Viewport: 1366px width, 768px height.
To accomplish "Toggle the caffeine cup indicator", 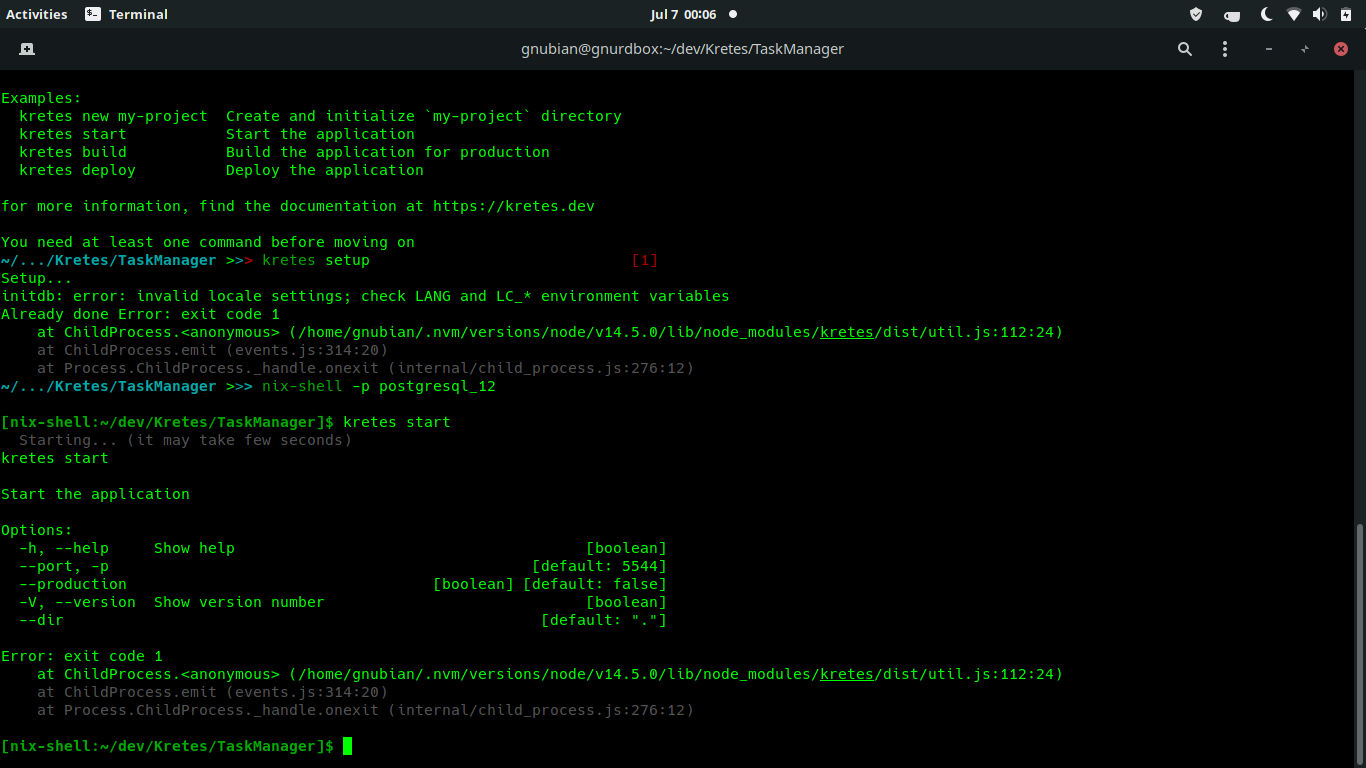I will (x=1232, y=14).
